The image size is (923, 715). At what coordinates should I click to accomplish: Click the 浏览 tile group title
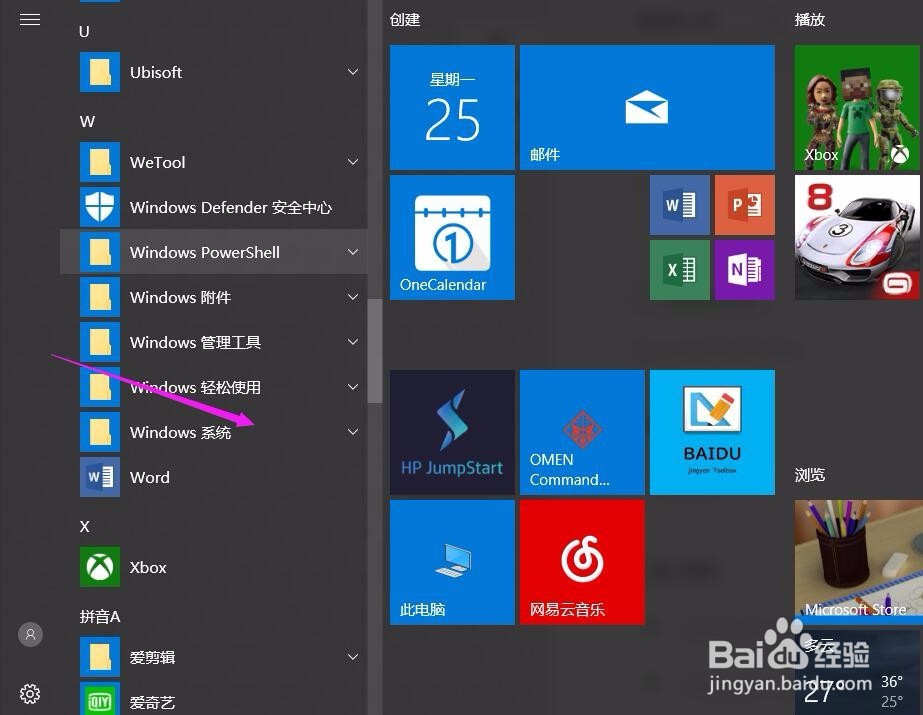pyautogui.click(x=809, y=474)
